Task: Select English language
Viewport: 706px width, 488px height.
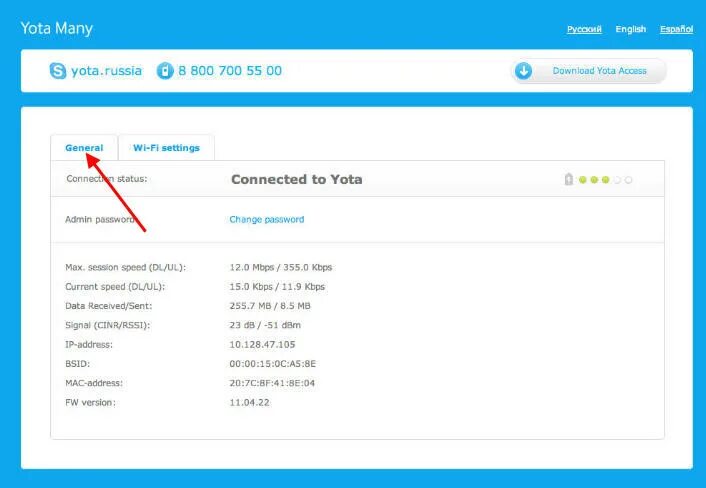Action: [630, 29]
